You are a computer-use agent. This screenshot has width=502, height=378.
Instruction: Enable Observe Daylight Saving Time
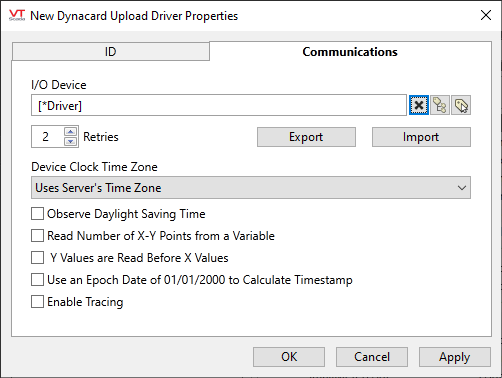37,214
